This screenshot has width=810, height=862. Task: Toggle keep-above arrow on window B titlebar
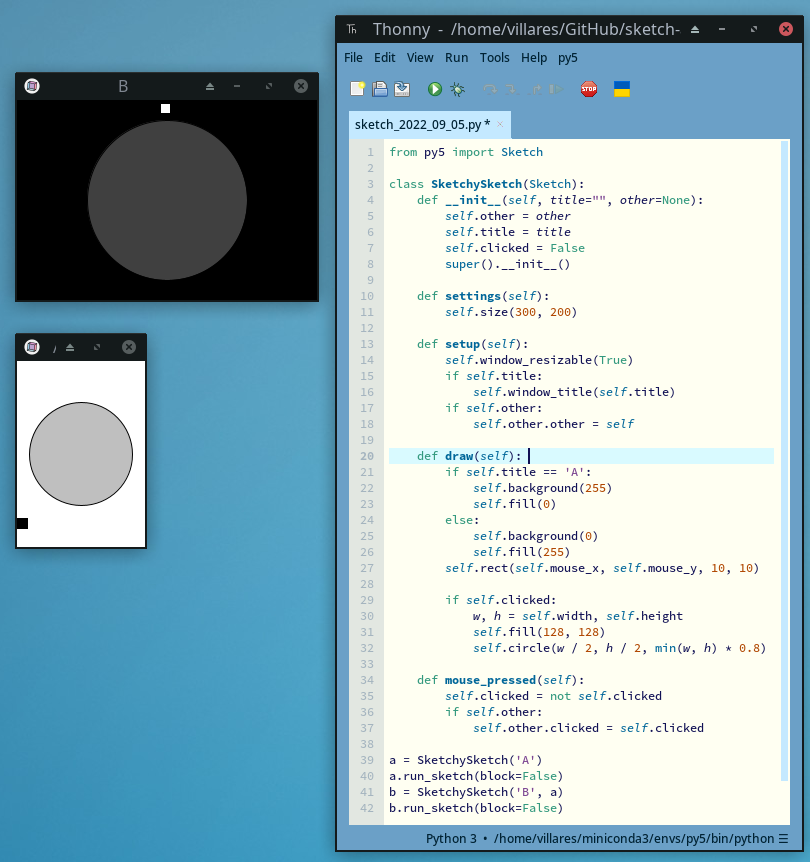point(210,87)
